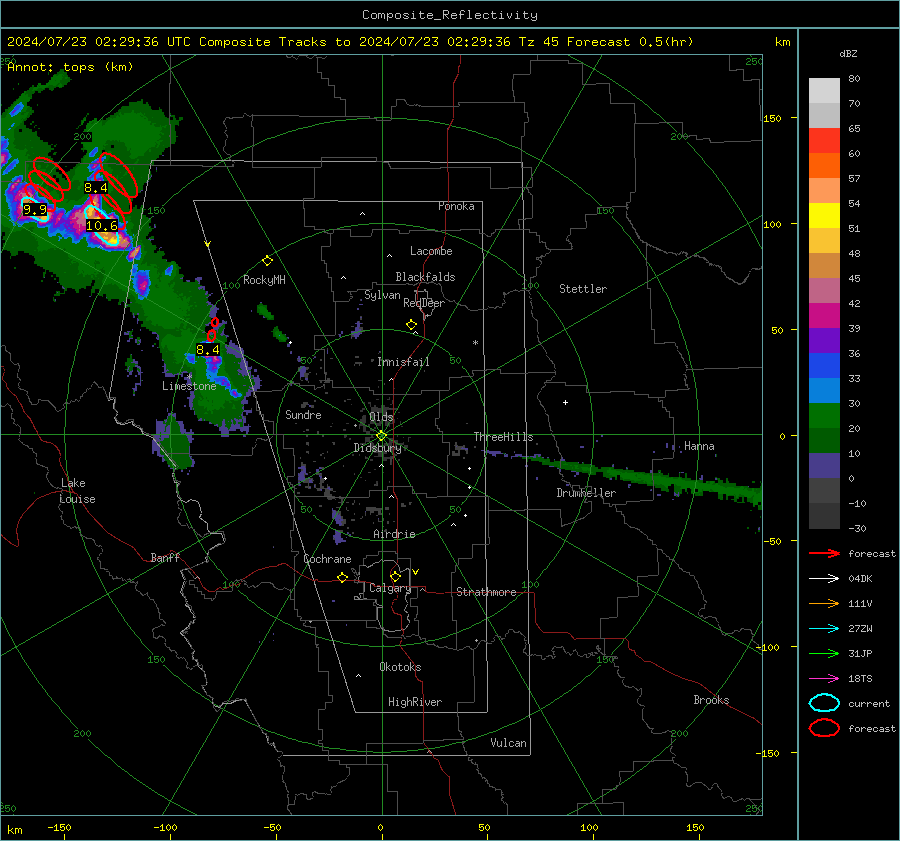900x841 pixels.
Task: Click the UTC Composite Tracks timestamp header
Action: 350,42
